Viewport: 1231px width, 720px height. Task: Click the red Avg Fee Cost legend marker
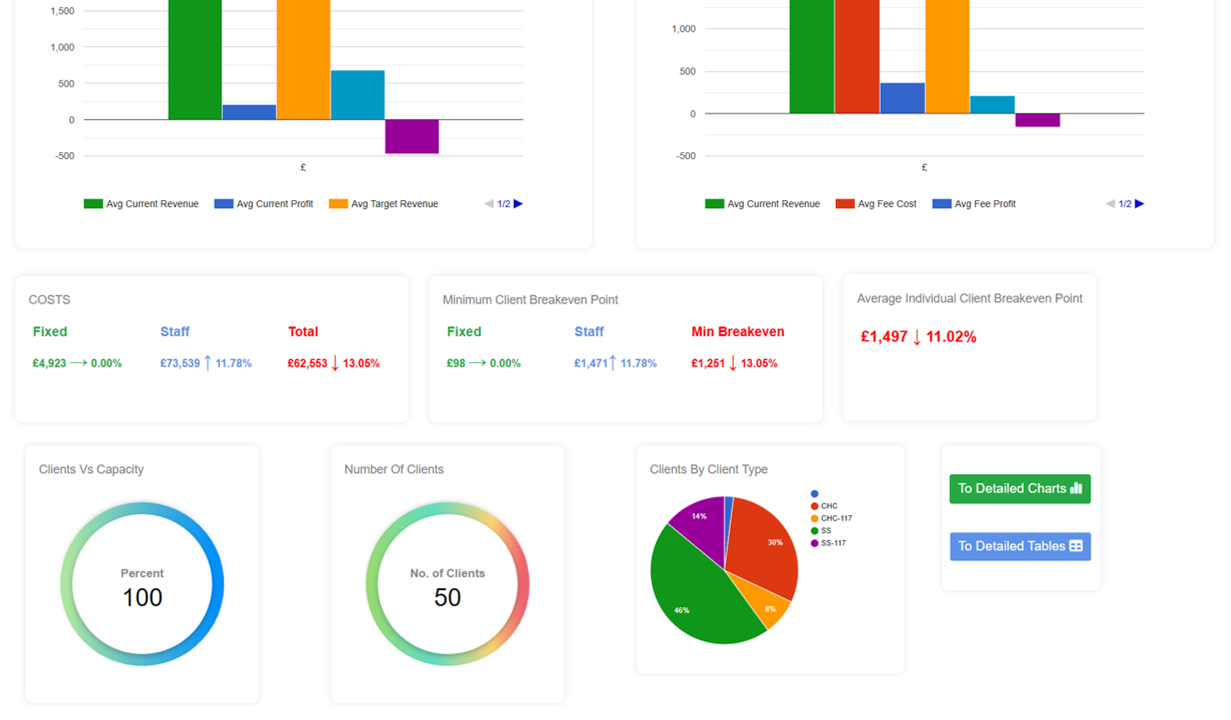(845, 204)
